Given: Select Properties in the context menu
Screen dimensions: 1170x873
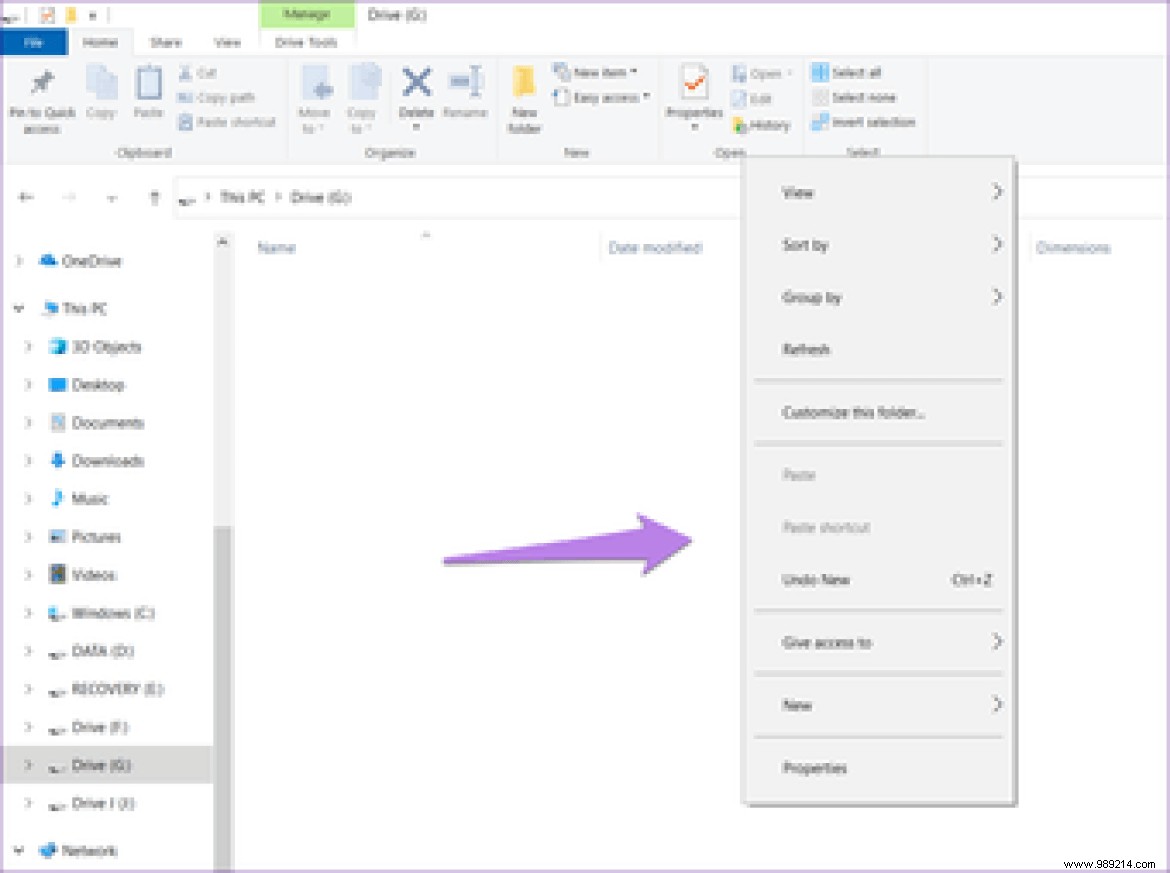Looking at the screenshot, I should tap(815, 768).
